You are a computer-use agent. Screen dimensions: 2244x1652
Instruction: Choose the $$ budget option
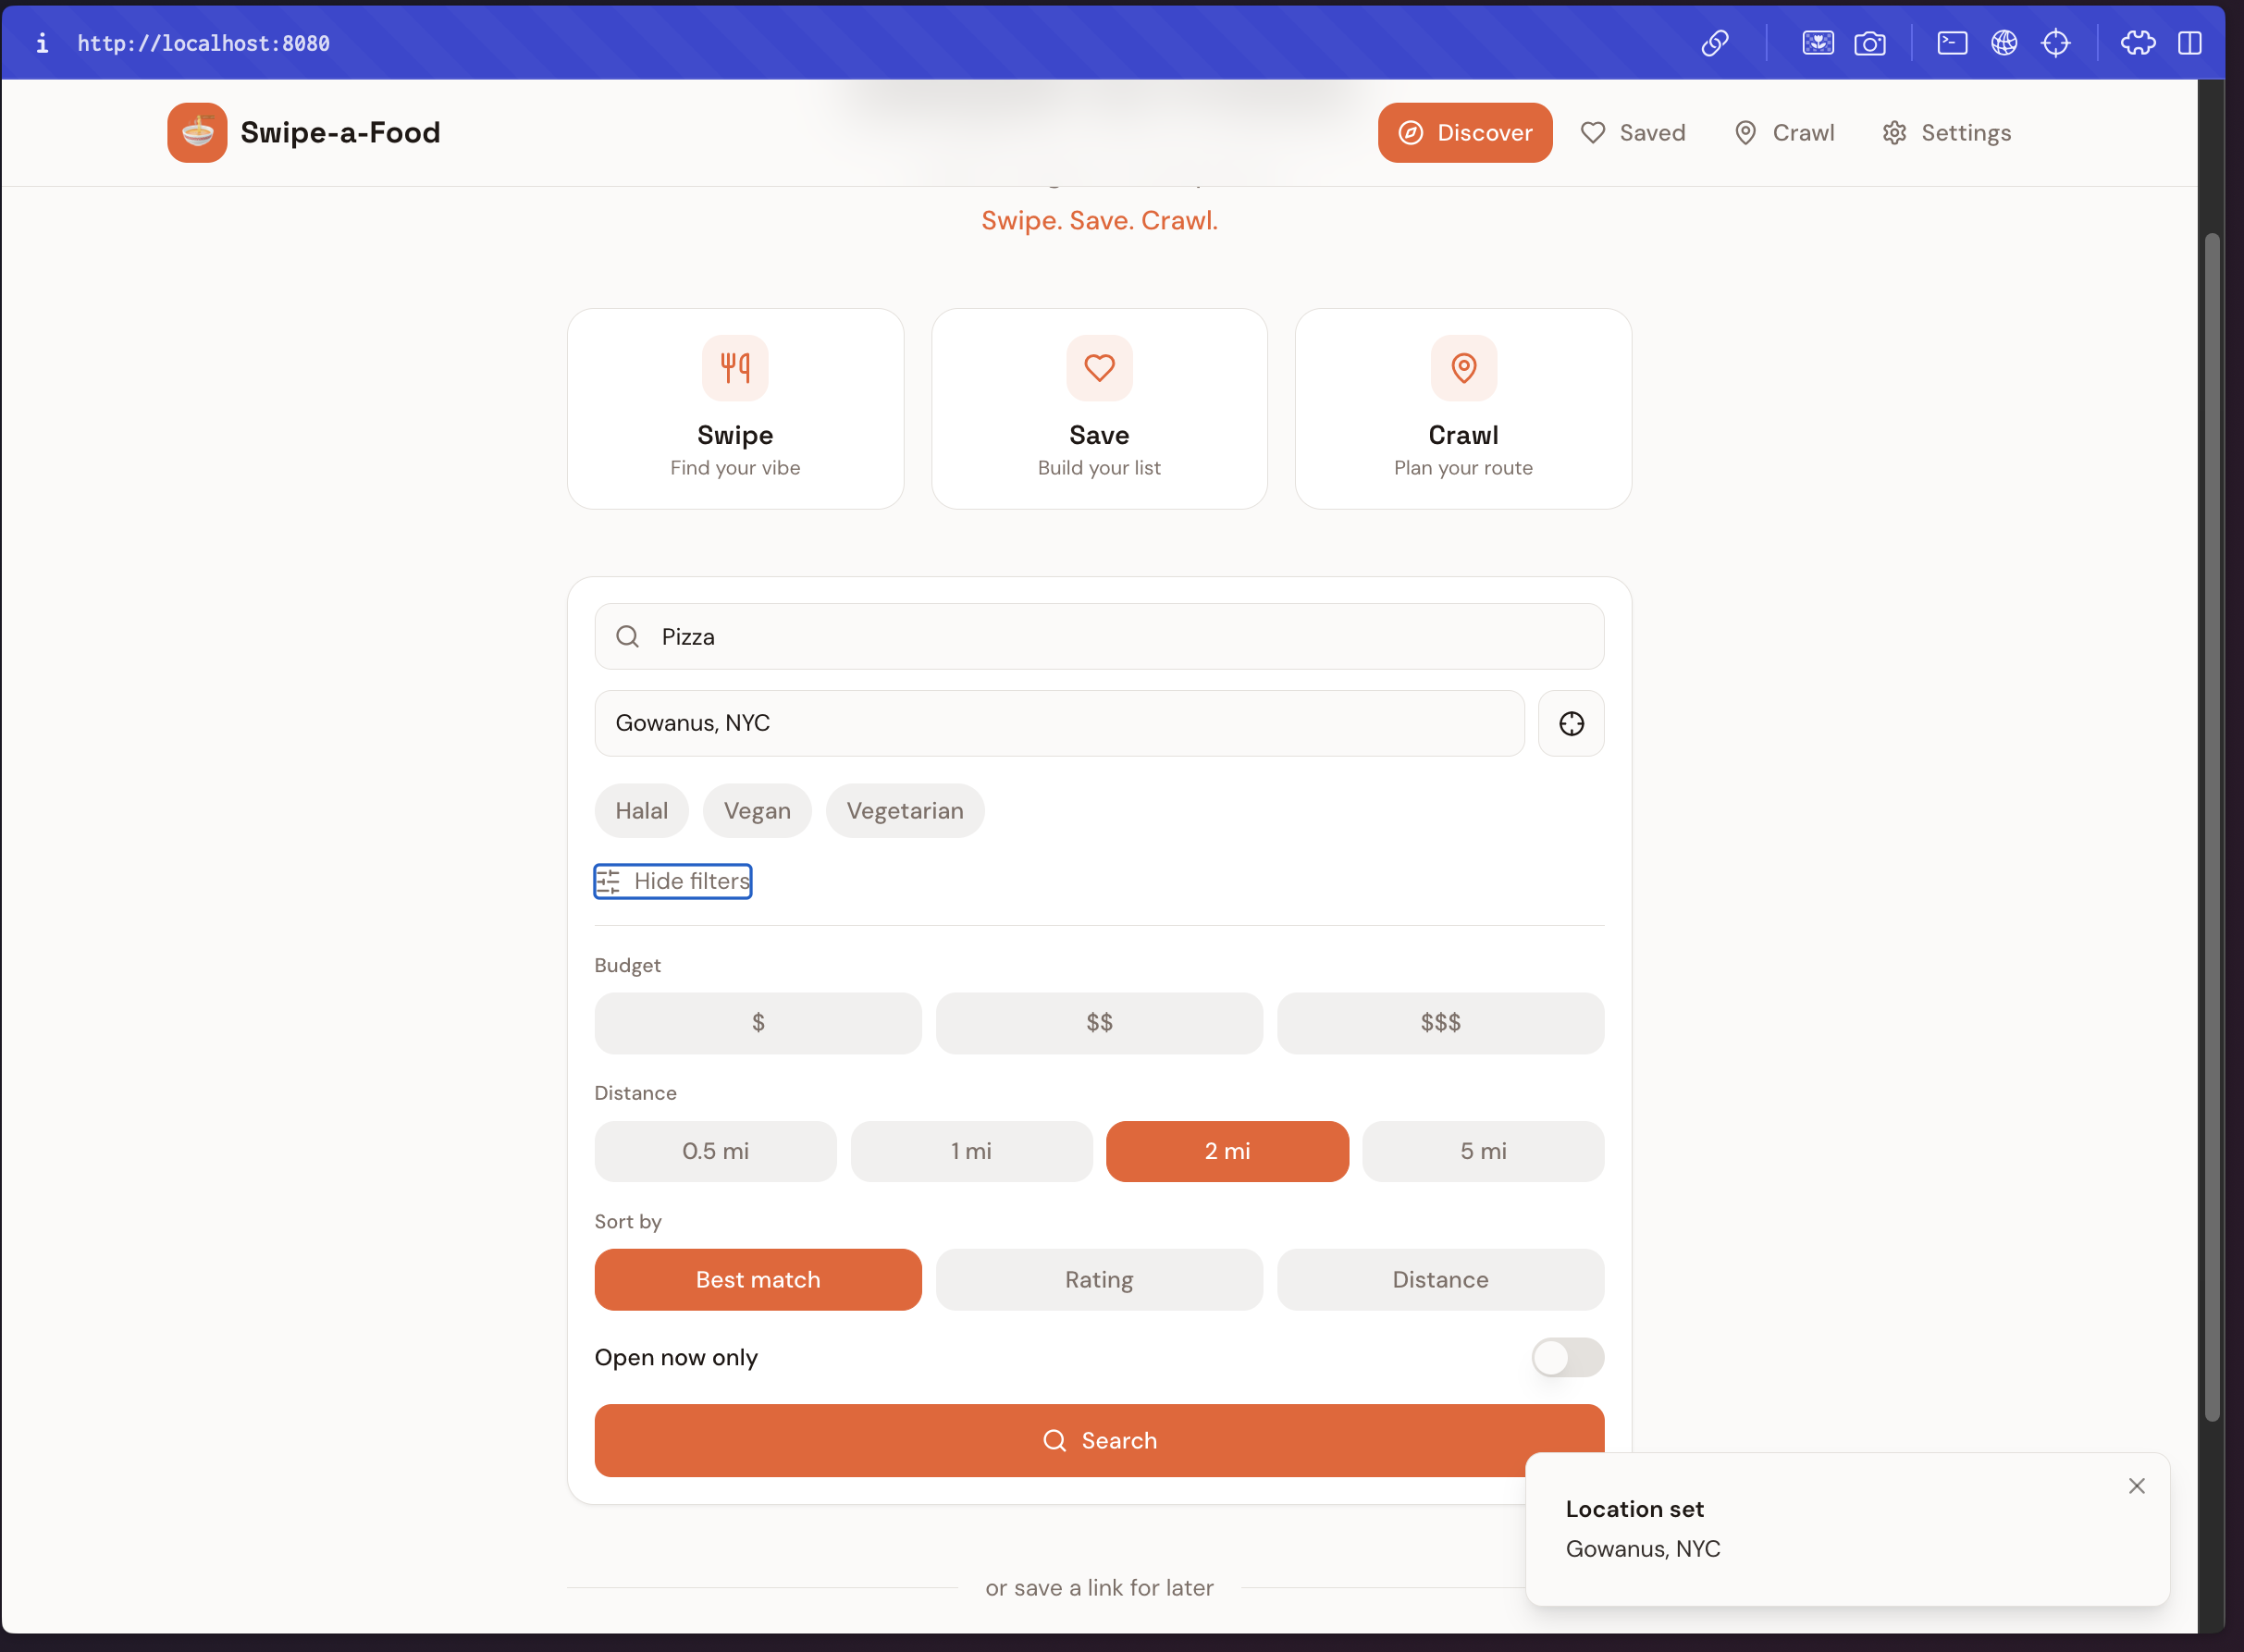1098,1022
